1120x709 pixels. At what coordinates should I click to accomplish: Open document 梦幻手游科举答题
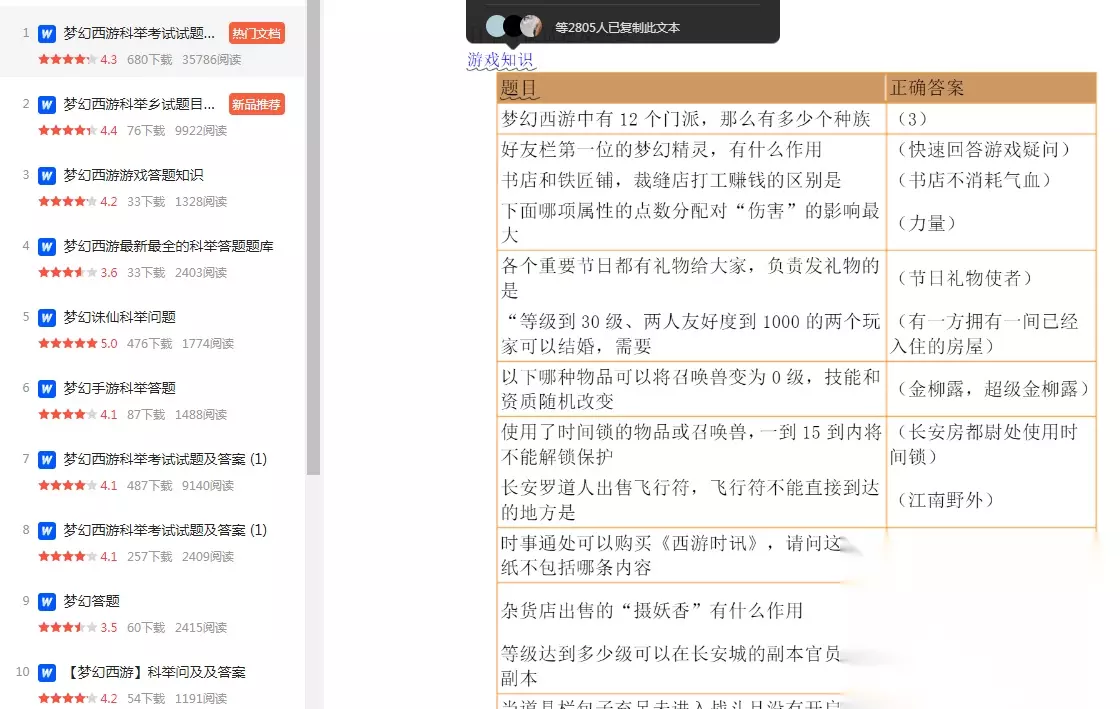(x=119, y=388)
